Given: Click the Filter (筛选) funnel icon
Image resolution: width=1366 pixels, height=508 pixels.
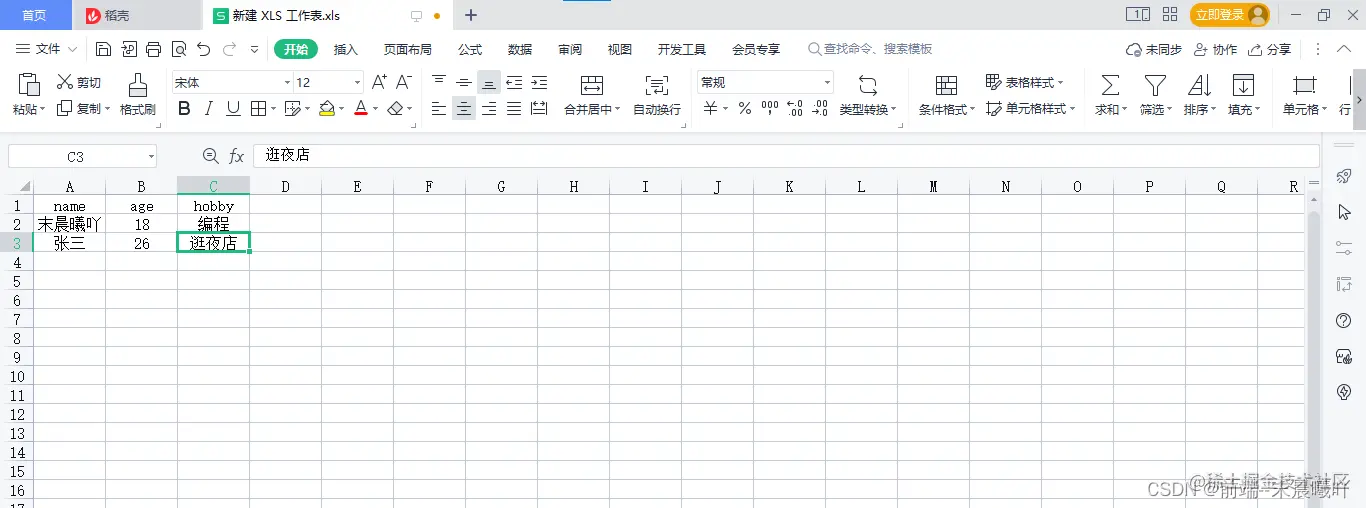Looking at the screenshot, I should pos(1155,85).
